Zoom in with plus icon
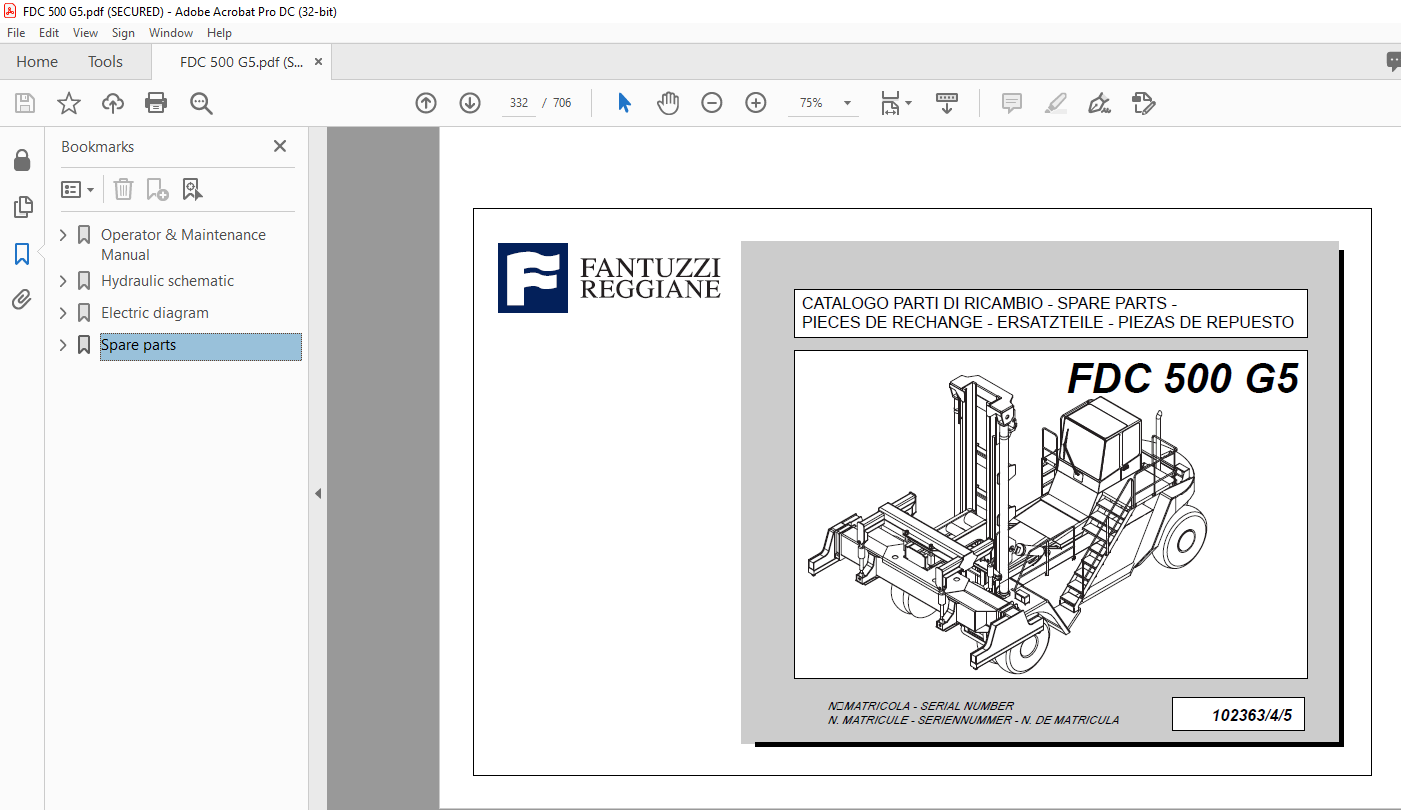 pos(756,103)
